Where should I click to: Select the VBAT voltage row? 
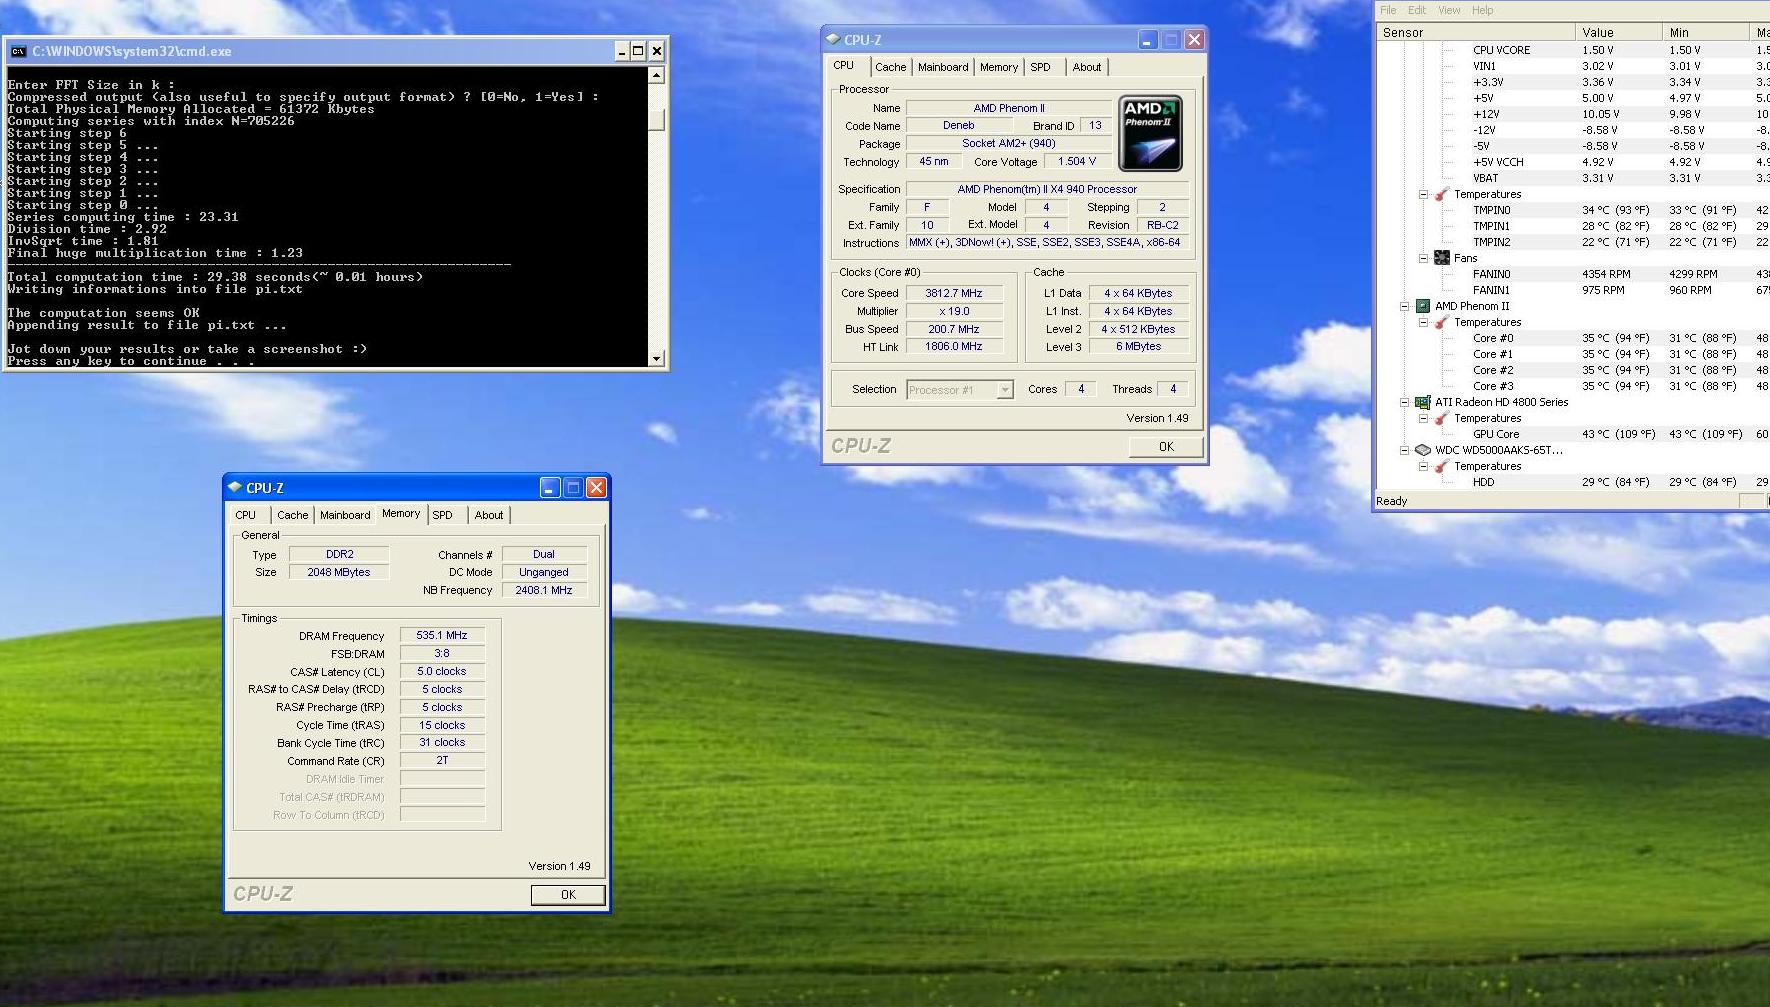click(1573, 178)
